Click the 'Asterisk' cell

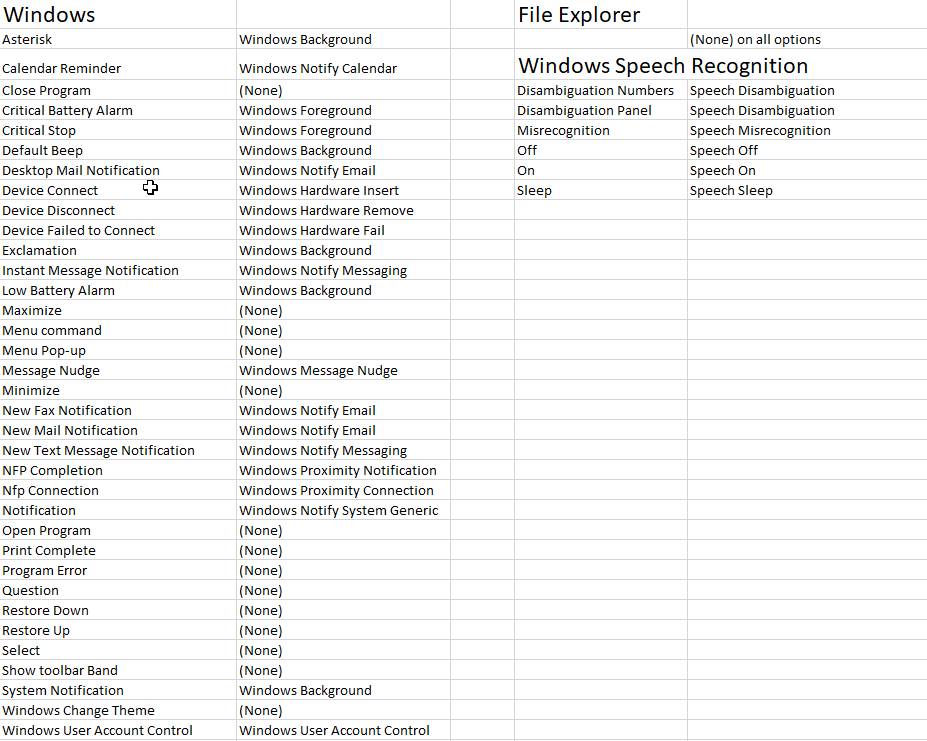click(x=118, y=39)
